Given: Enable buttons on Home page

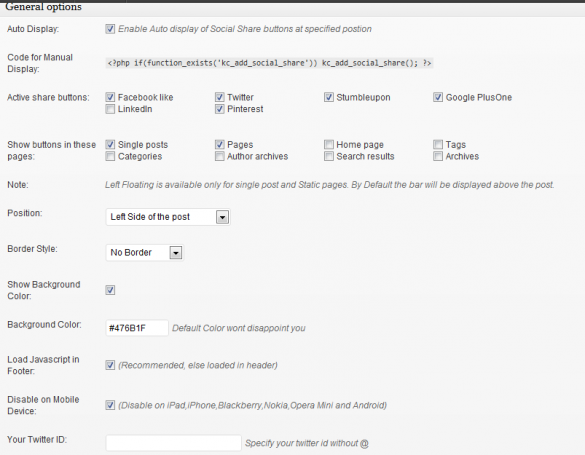Looking at the screenshot, I should [329, 144].
